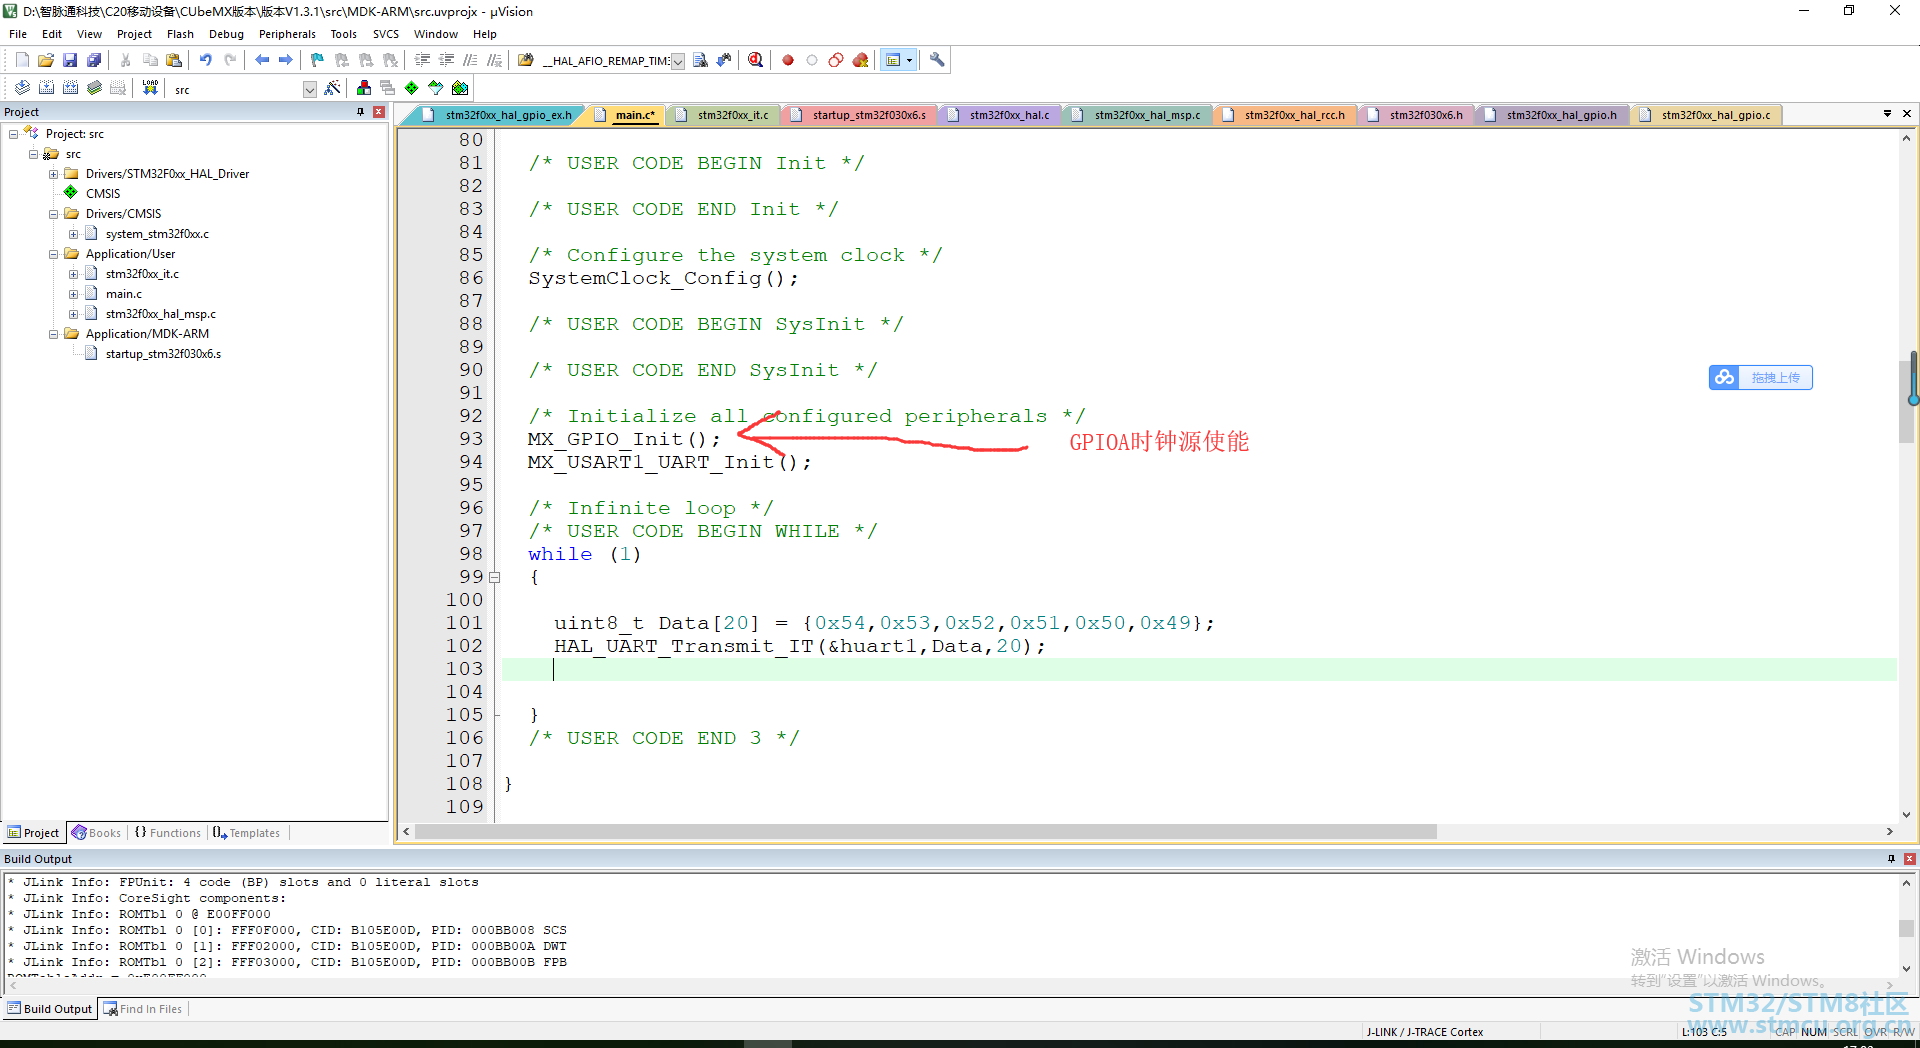Image resolution: width=1920 pixels, height=1048 pixels.
Task: Open the target selector dropdown
Action: 310,89
